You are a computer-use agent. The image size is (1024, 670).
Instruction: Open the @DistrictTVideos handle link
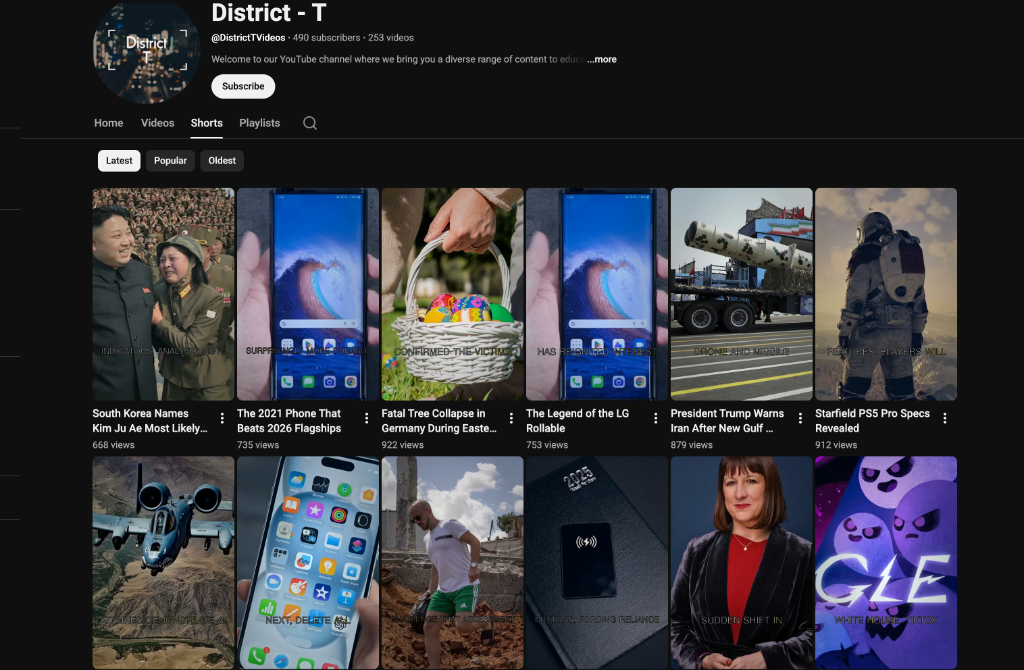248,37
